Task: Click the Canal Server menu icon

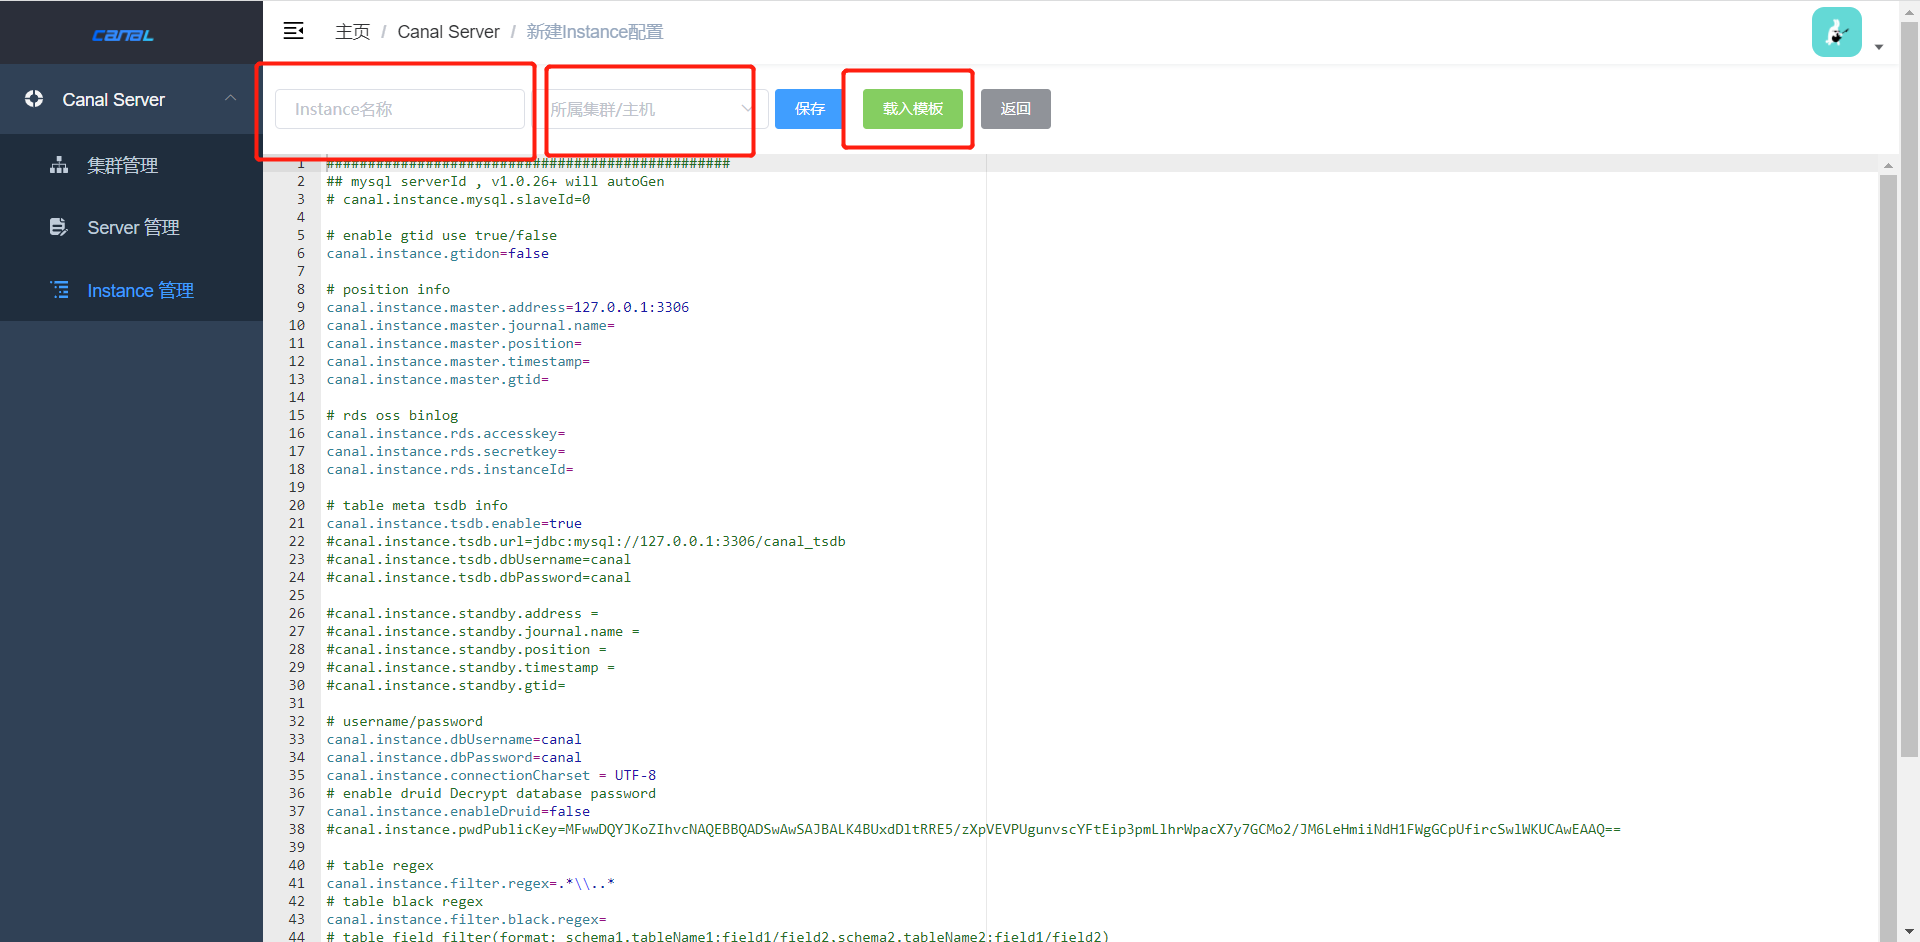Action: click(34, 99)
